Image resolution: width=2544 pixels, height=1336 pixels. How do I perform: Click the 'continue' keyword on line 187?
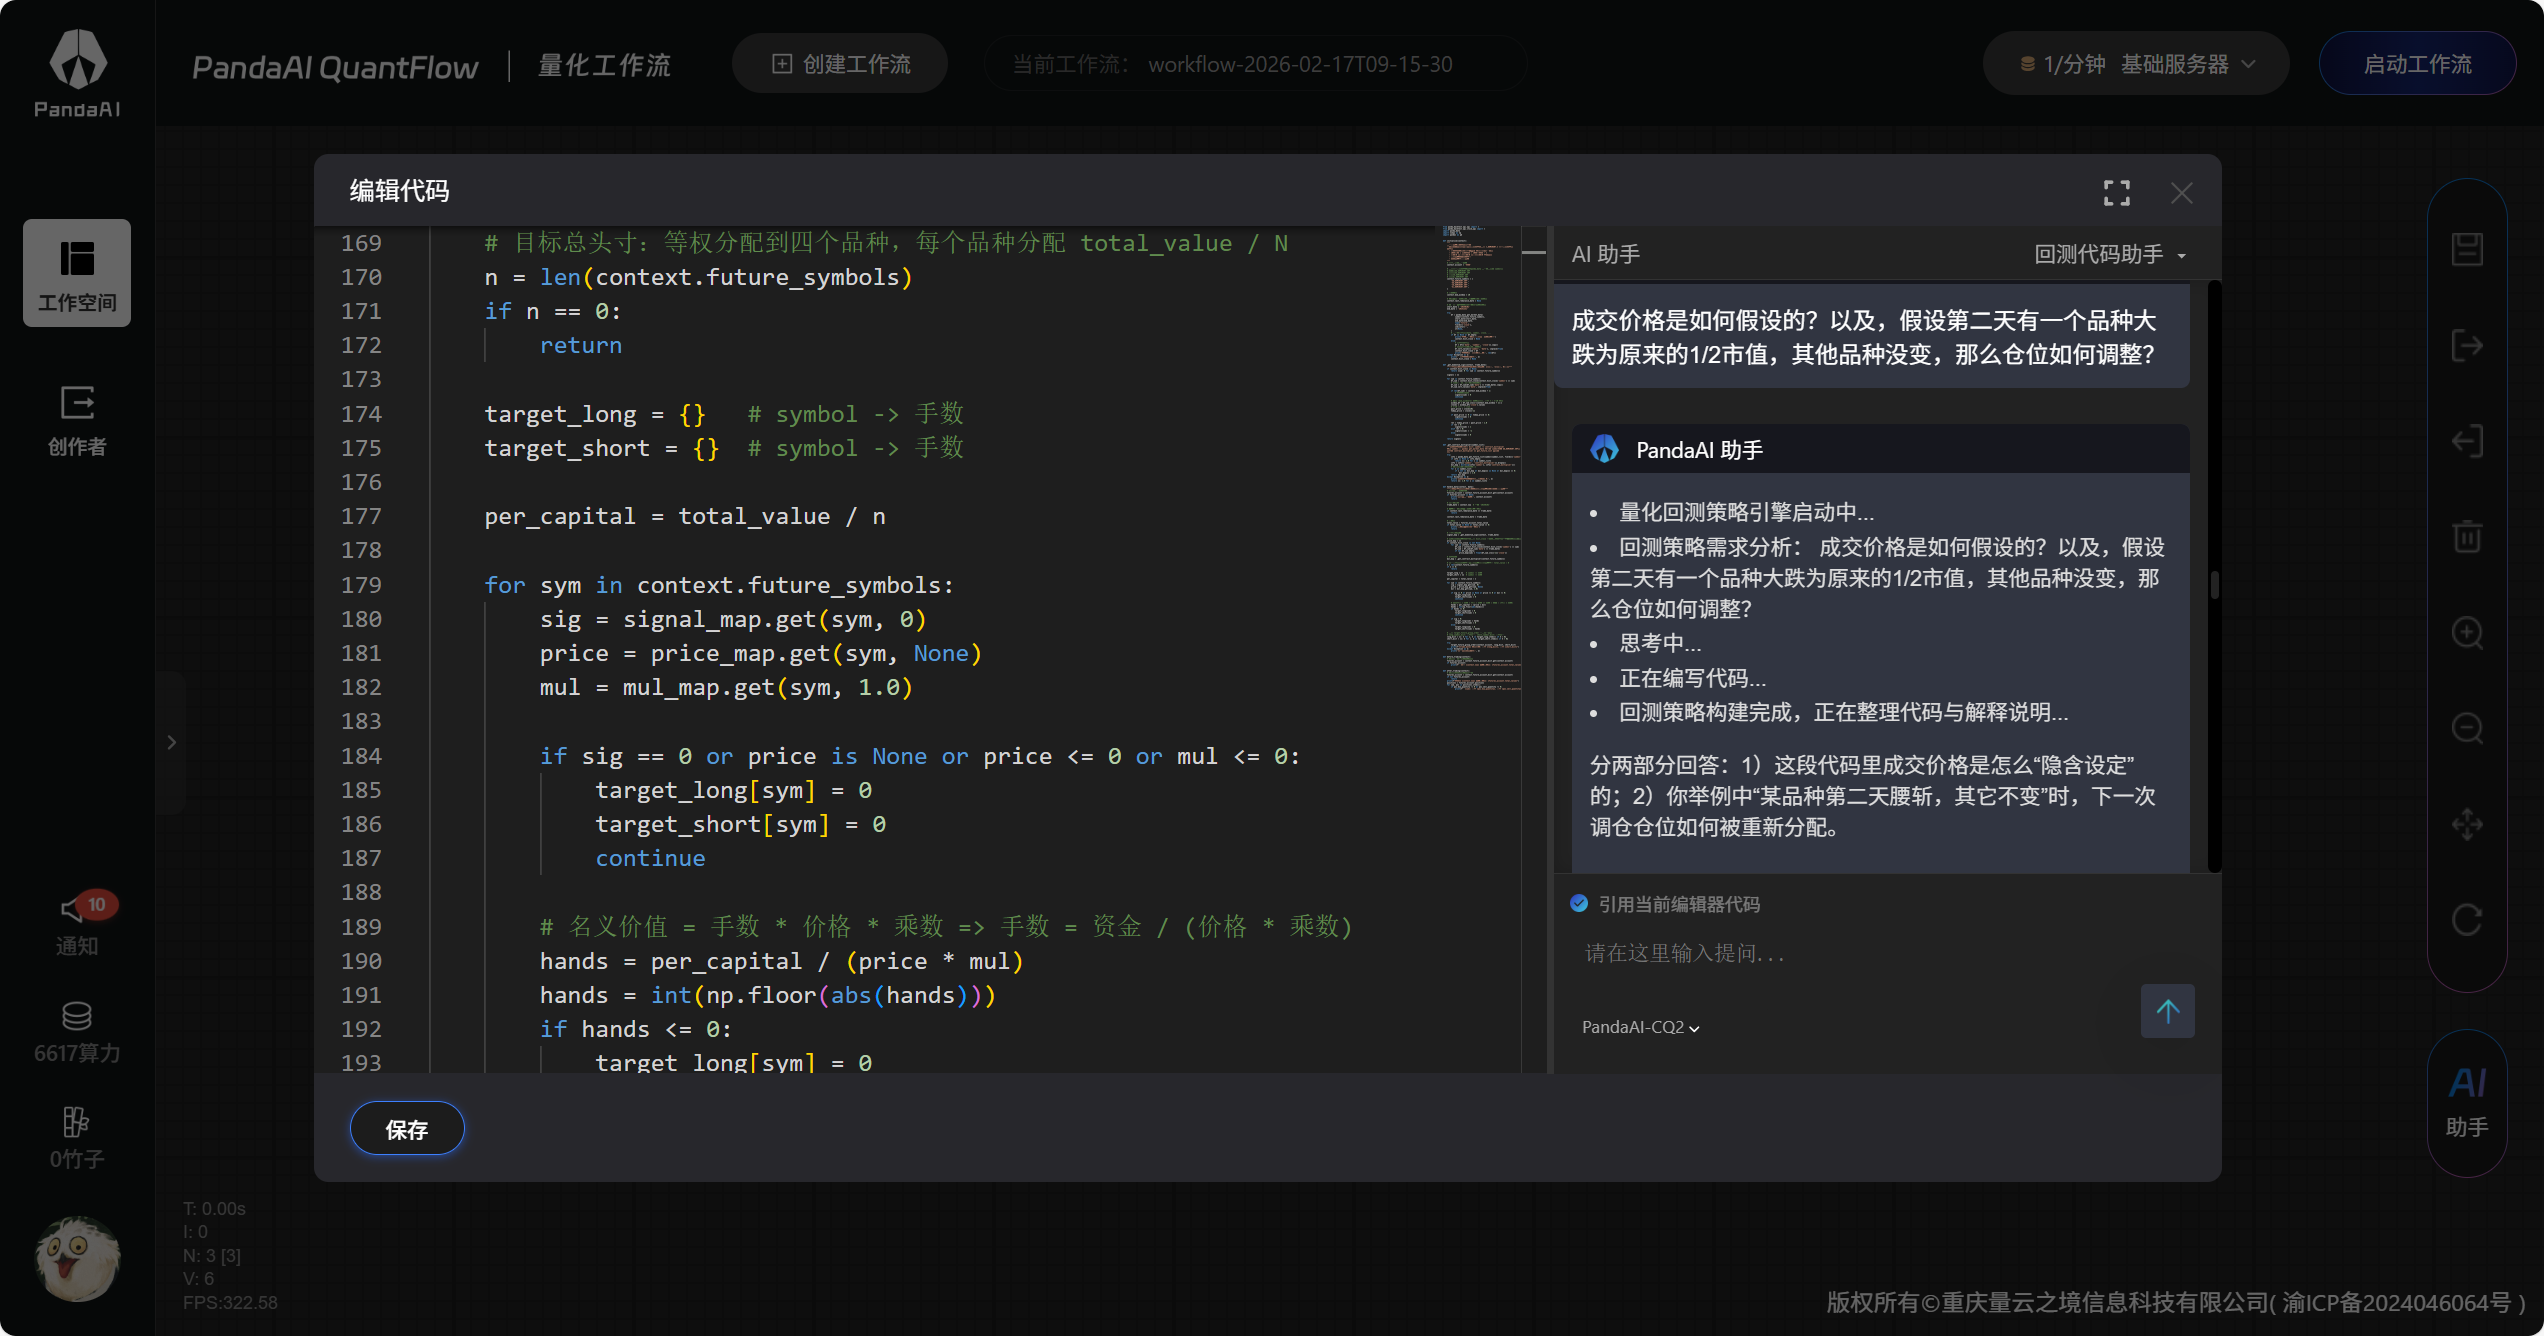[650, 858]
